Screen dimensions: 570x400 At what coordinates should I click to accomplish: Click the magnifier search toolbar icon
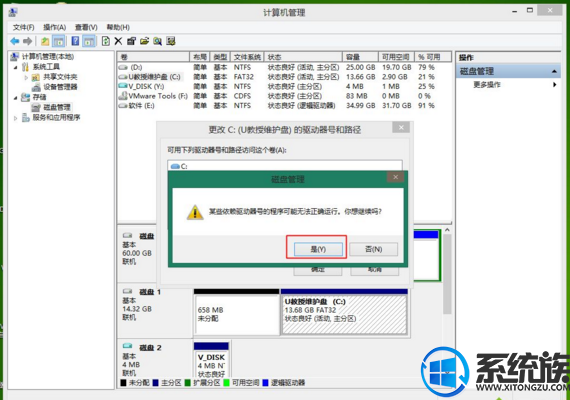157,41
